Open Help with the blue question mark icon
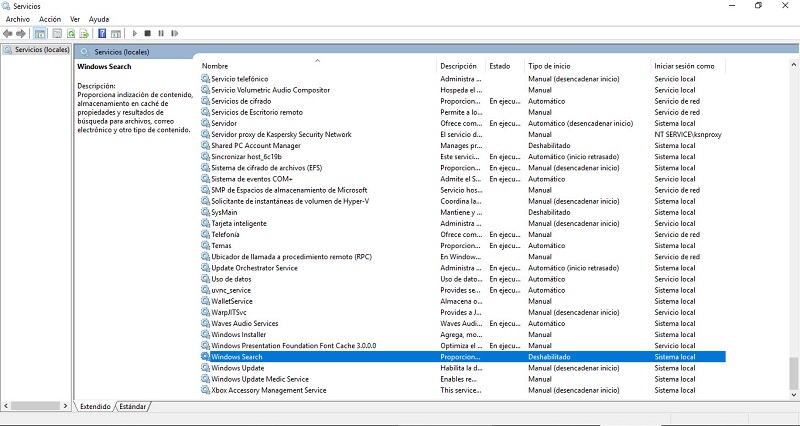This screenshot has height=426, width=800. click(x=102, y=34)
